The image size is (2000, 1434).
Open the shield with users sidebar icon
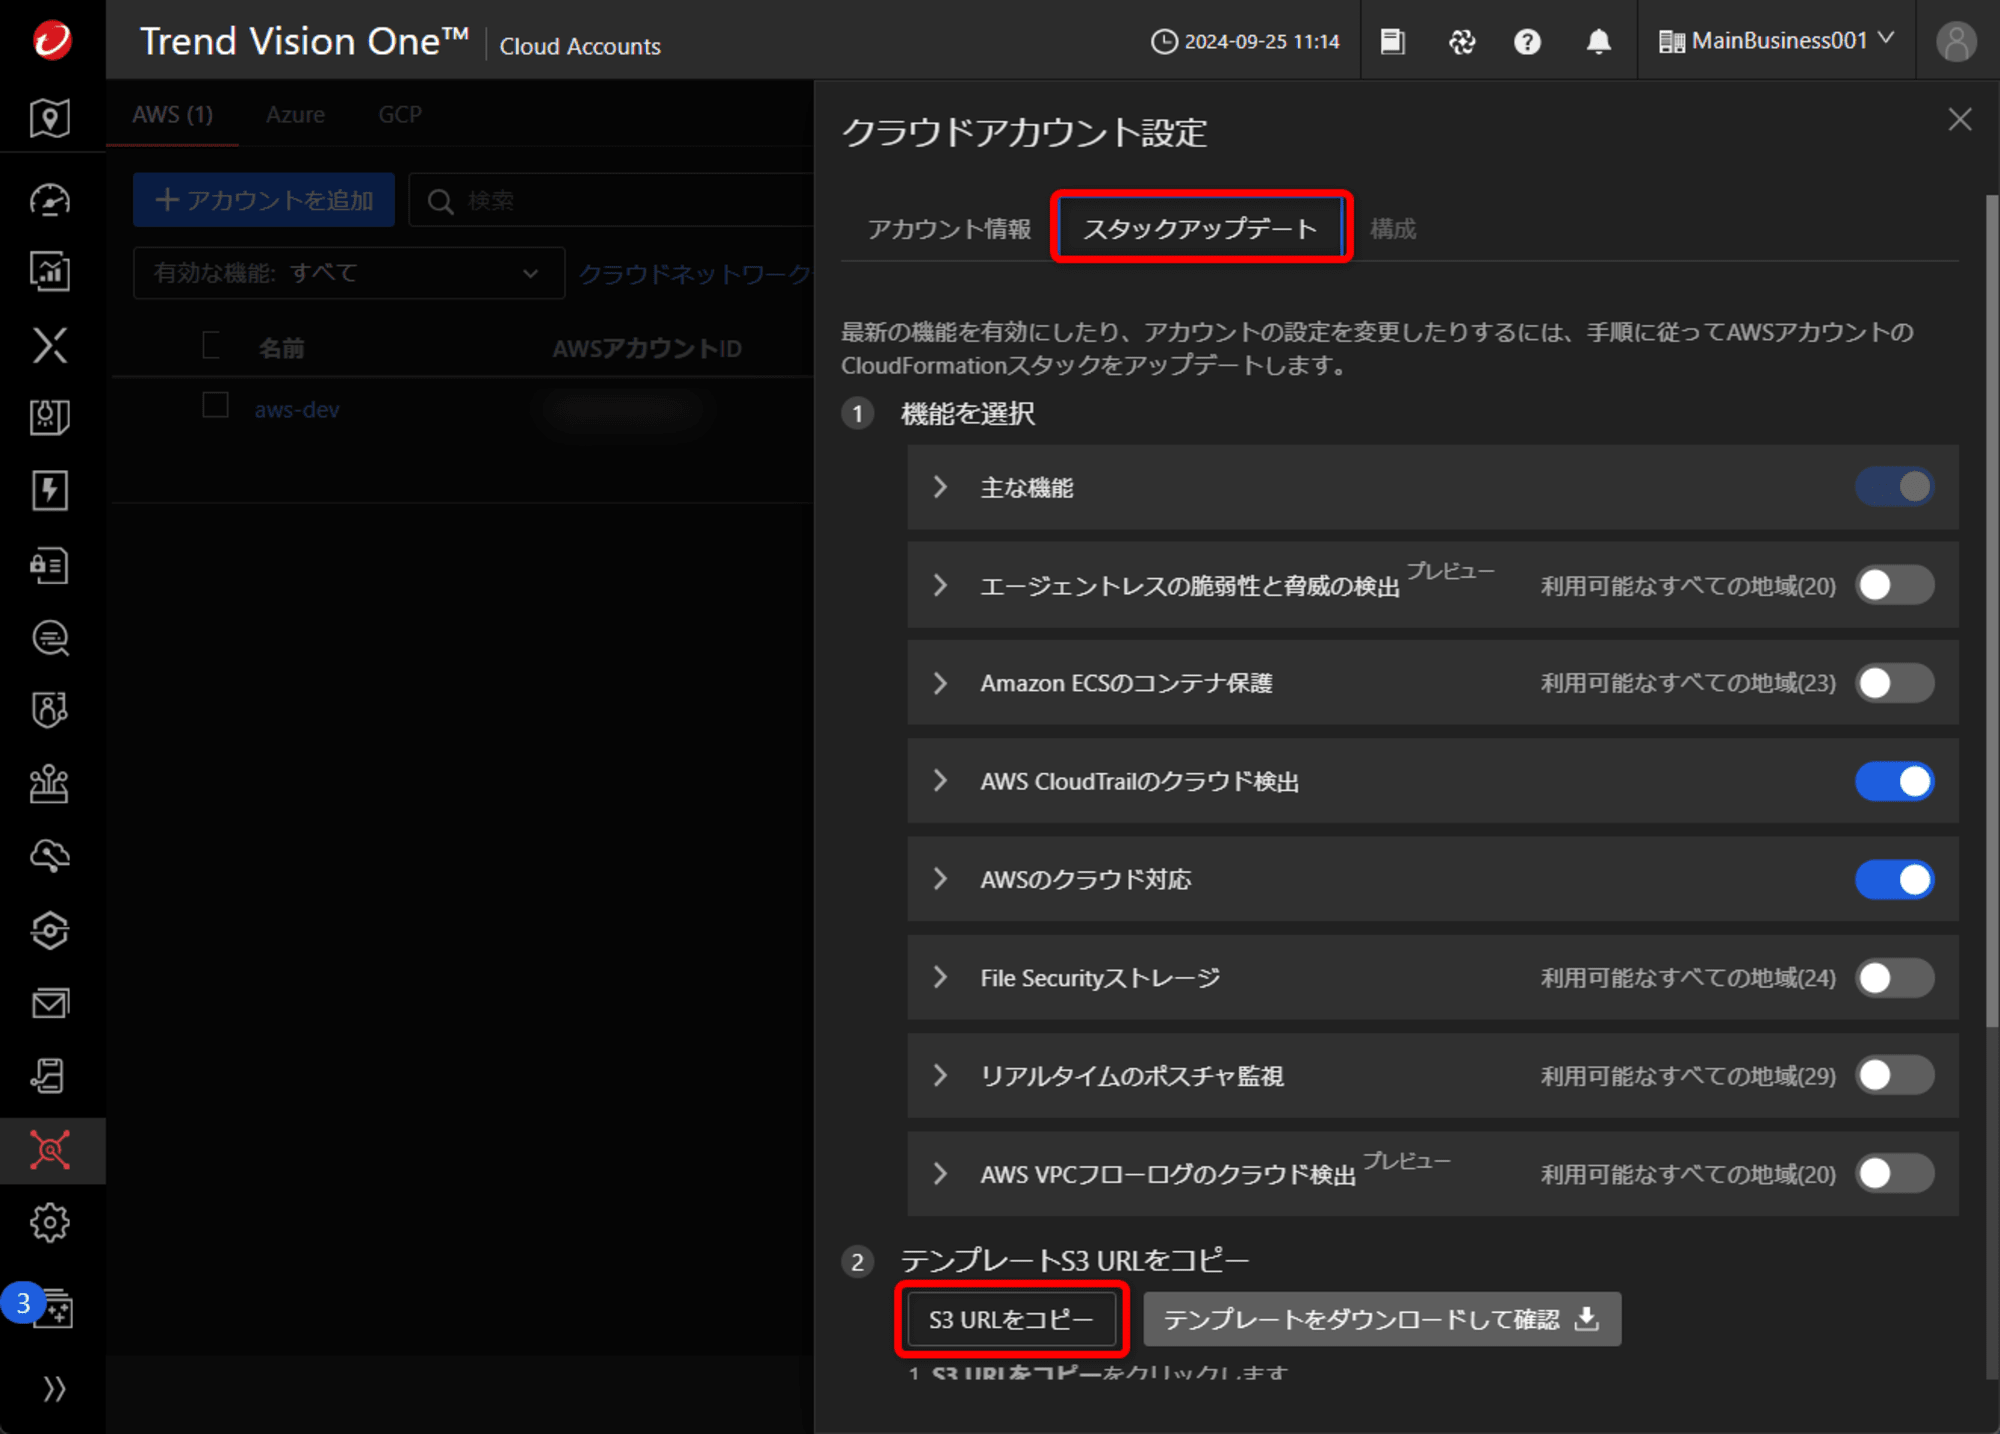coord(50,710)
